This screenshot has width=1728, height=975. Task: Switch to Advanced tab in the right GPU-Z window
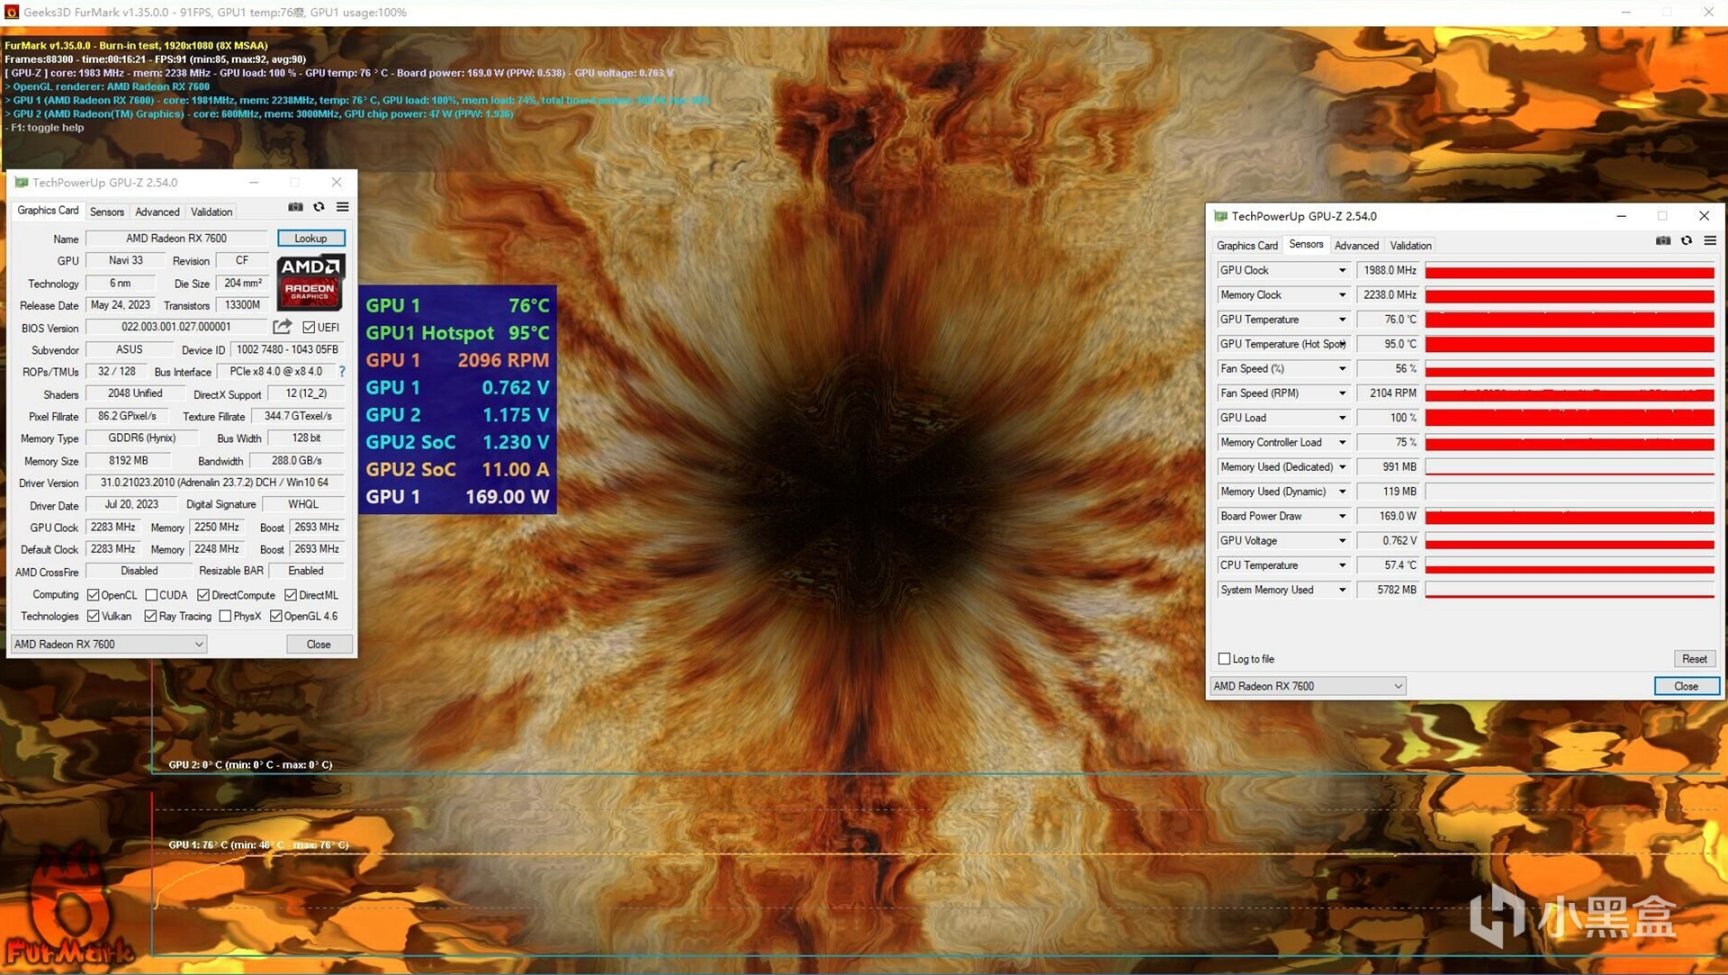[1356, 246]
